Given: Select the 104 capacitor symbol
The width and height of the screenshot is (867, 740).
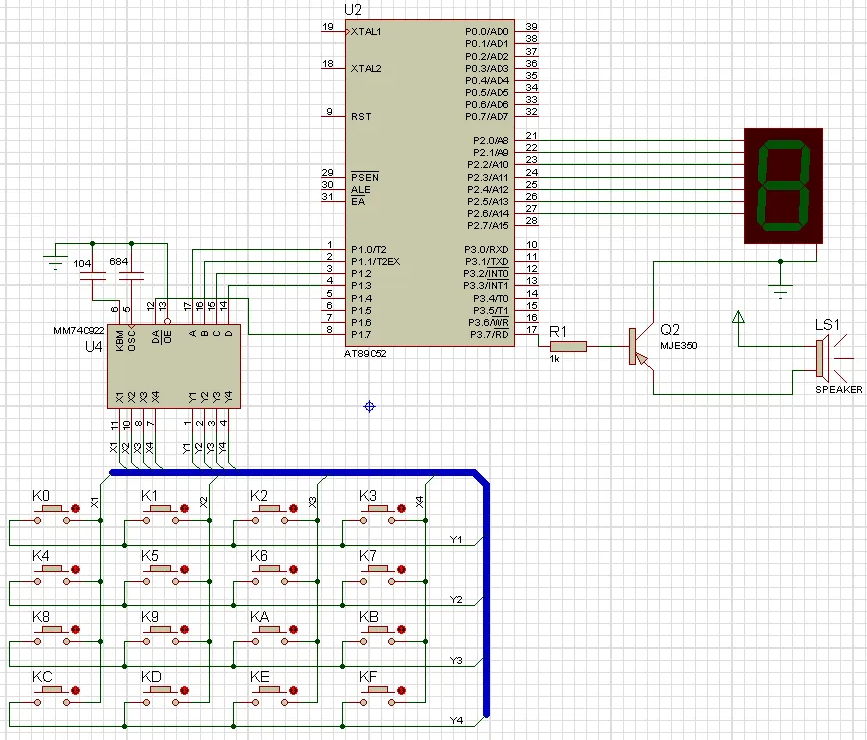Looking at the screenshot, I should pyautogui.click(x=93, y=277).
